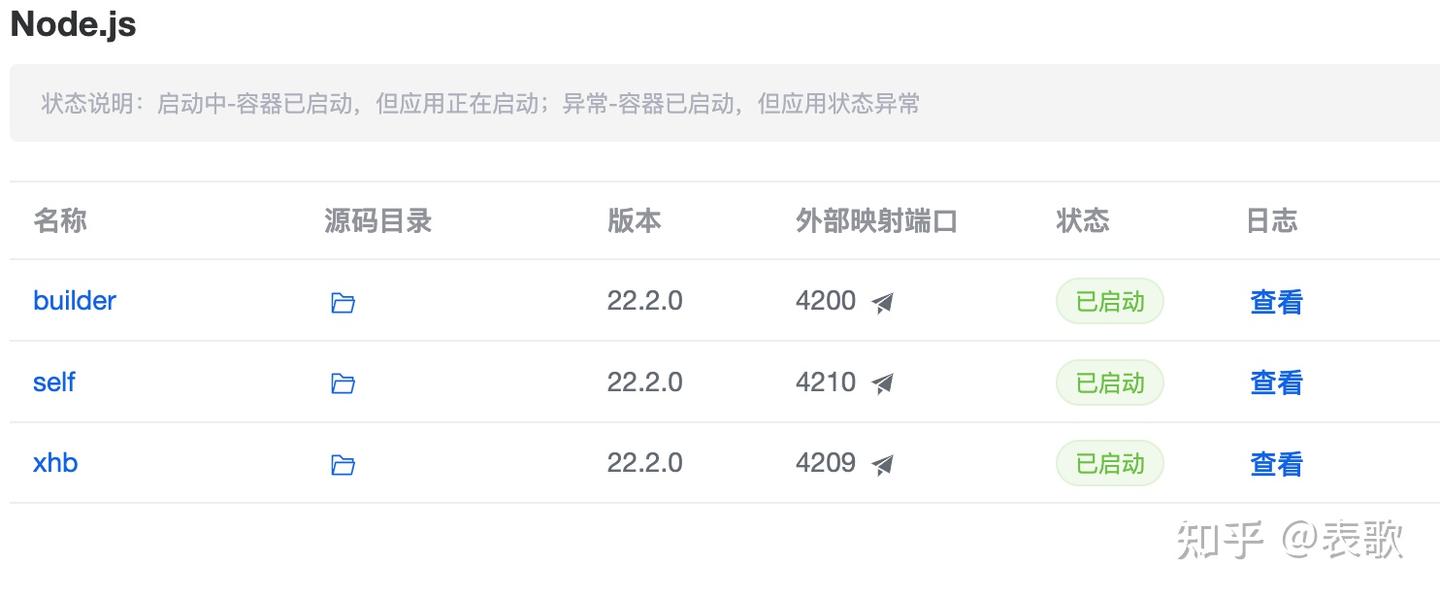Open the xhb app link
1440x598 pixels.
55,463
